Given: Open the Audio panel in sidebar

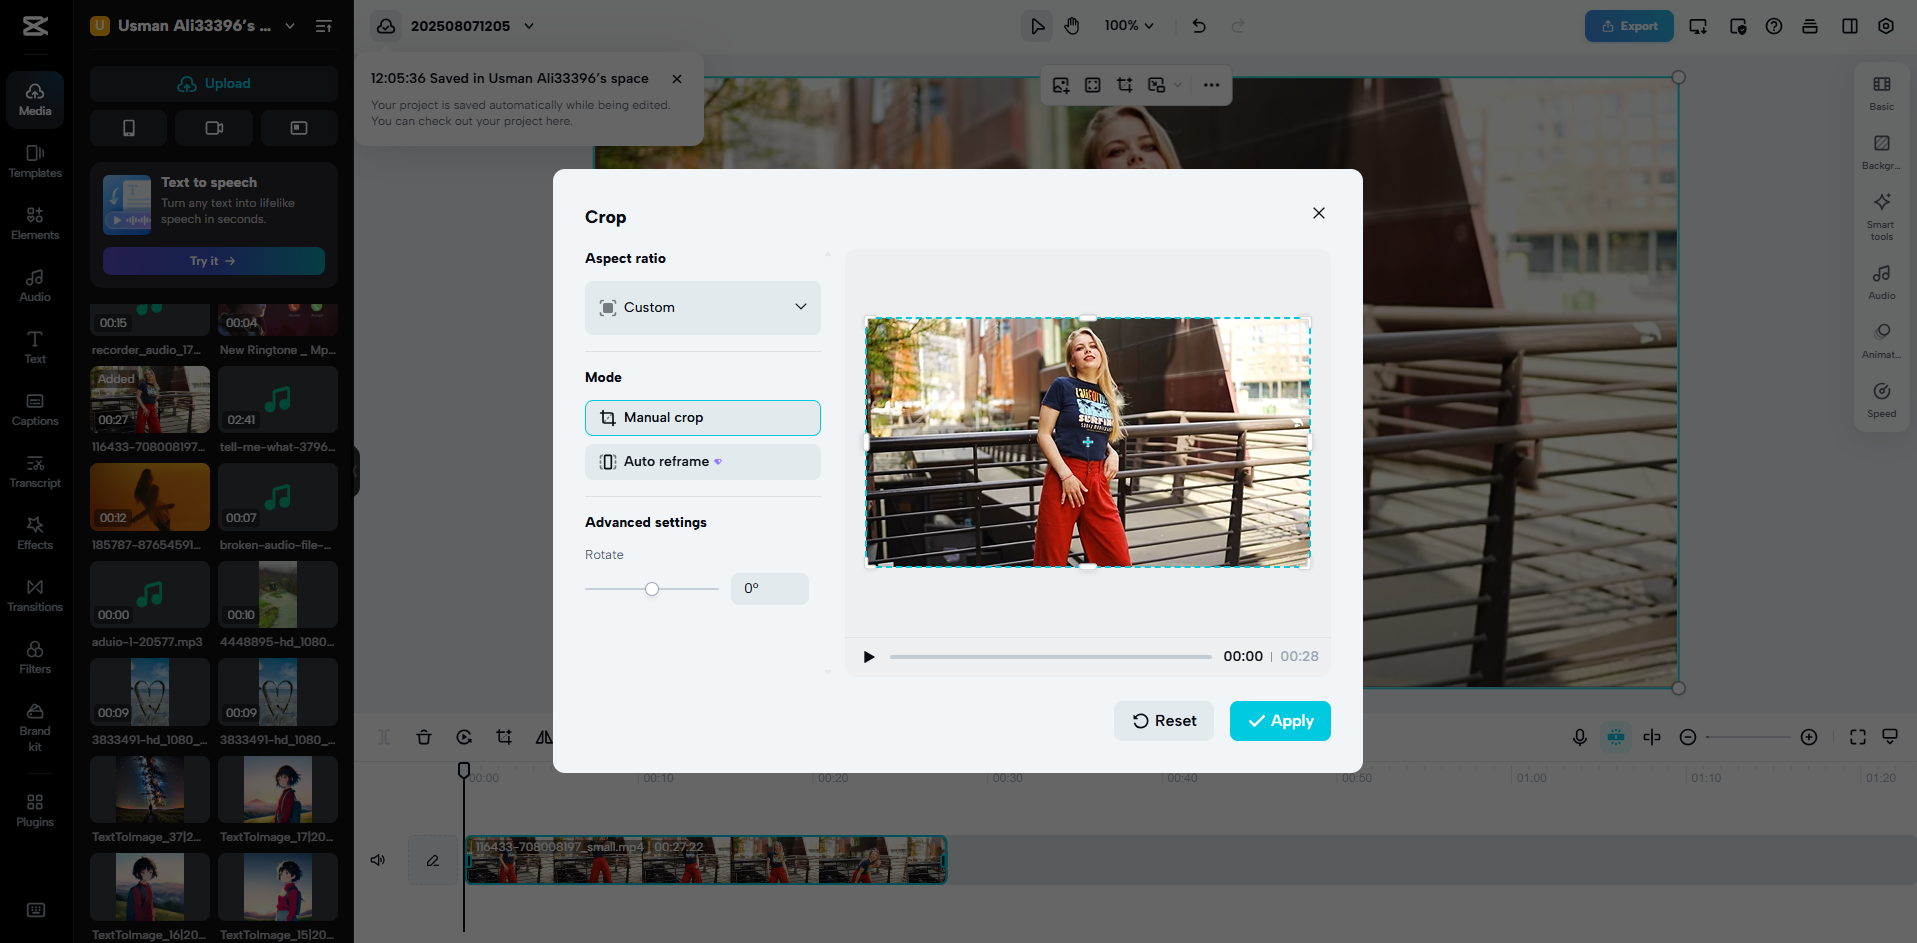Looking at the screenshot, I should point(35,283).
